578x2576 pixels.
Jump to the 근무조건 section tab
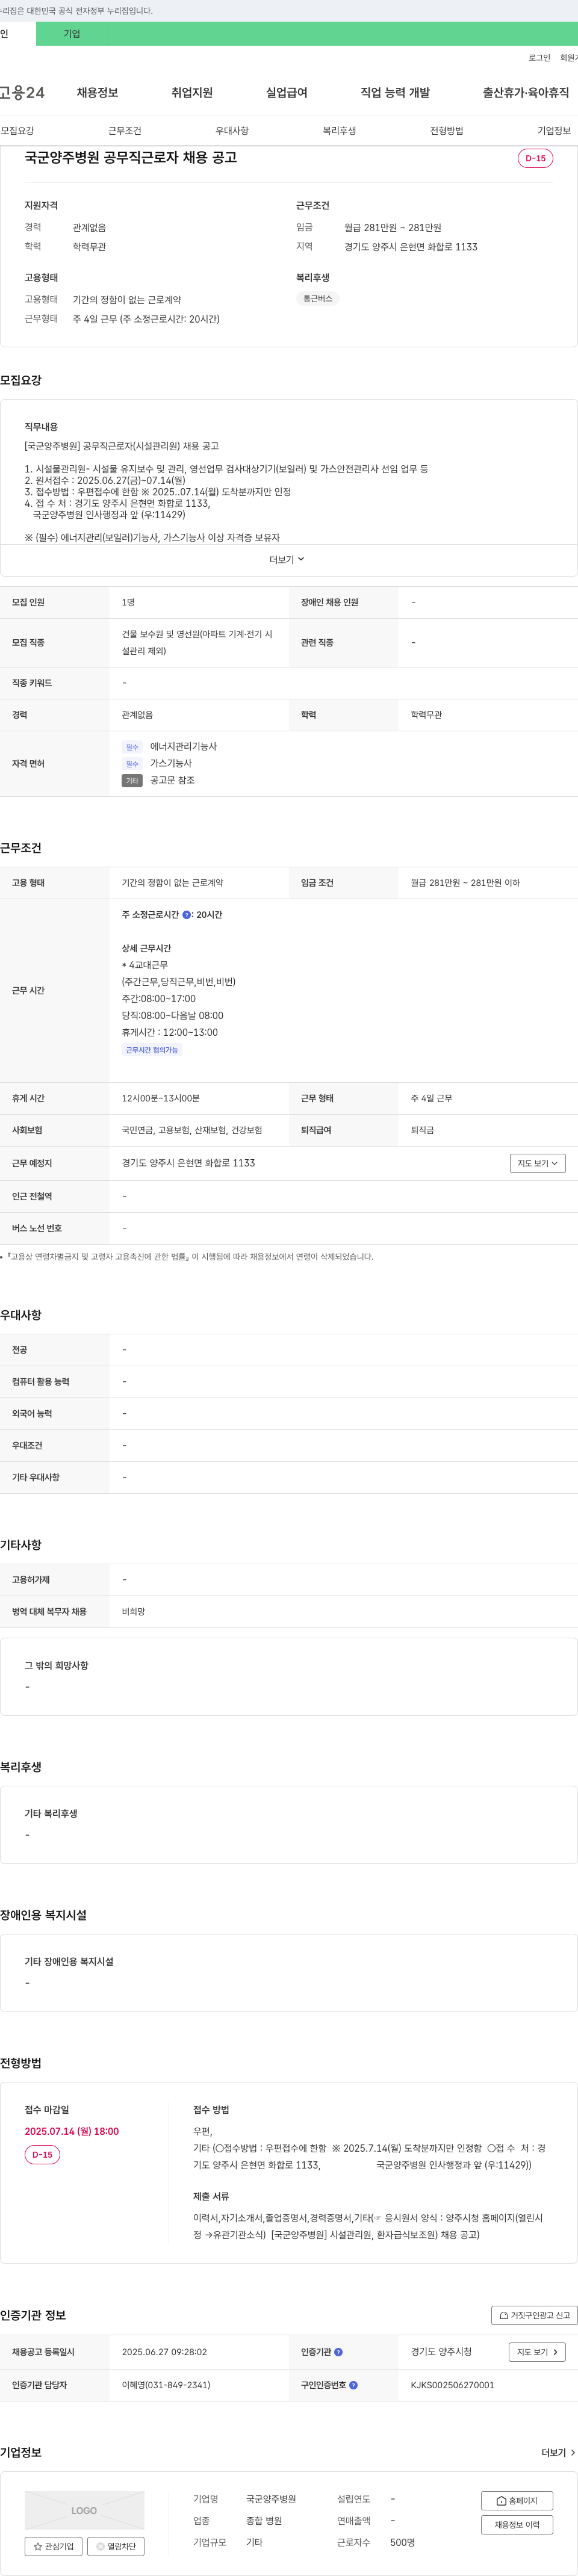coord(125,131)
